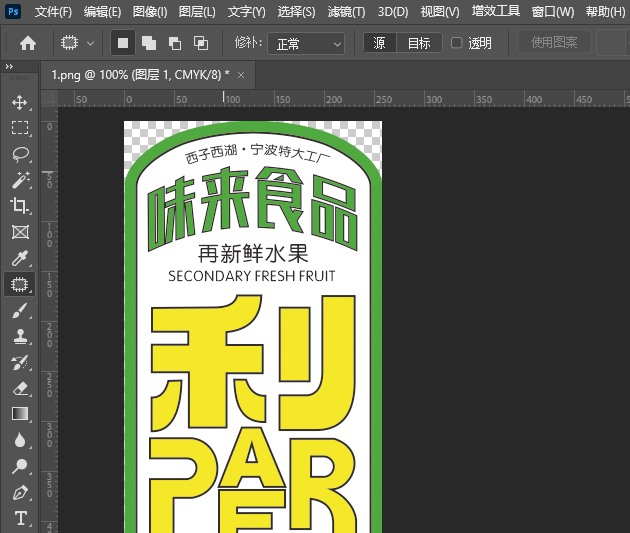Screen dimensions: 630x533
Task: Select the Crop tool
Action: (20, 206)
